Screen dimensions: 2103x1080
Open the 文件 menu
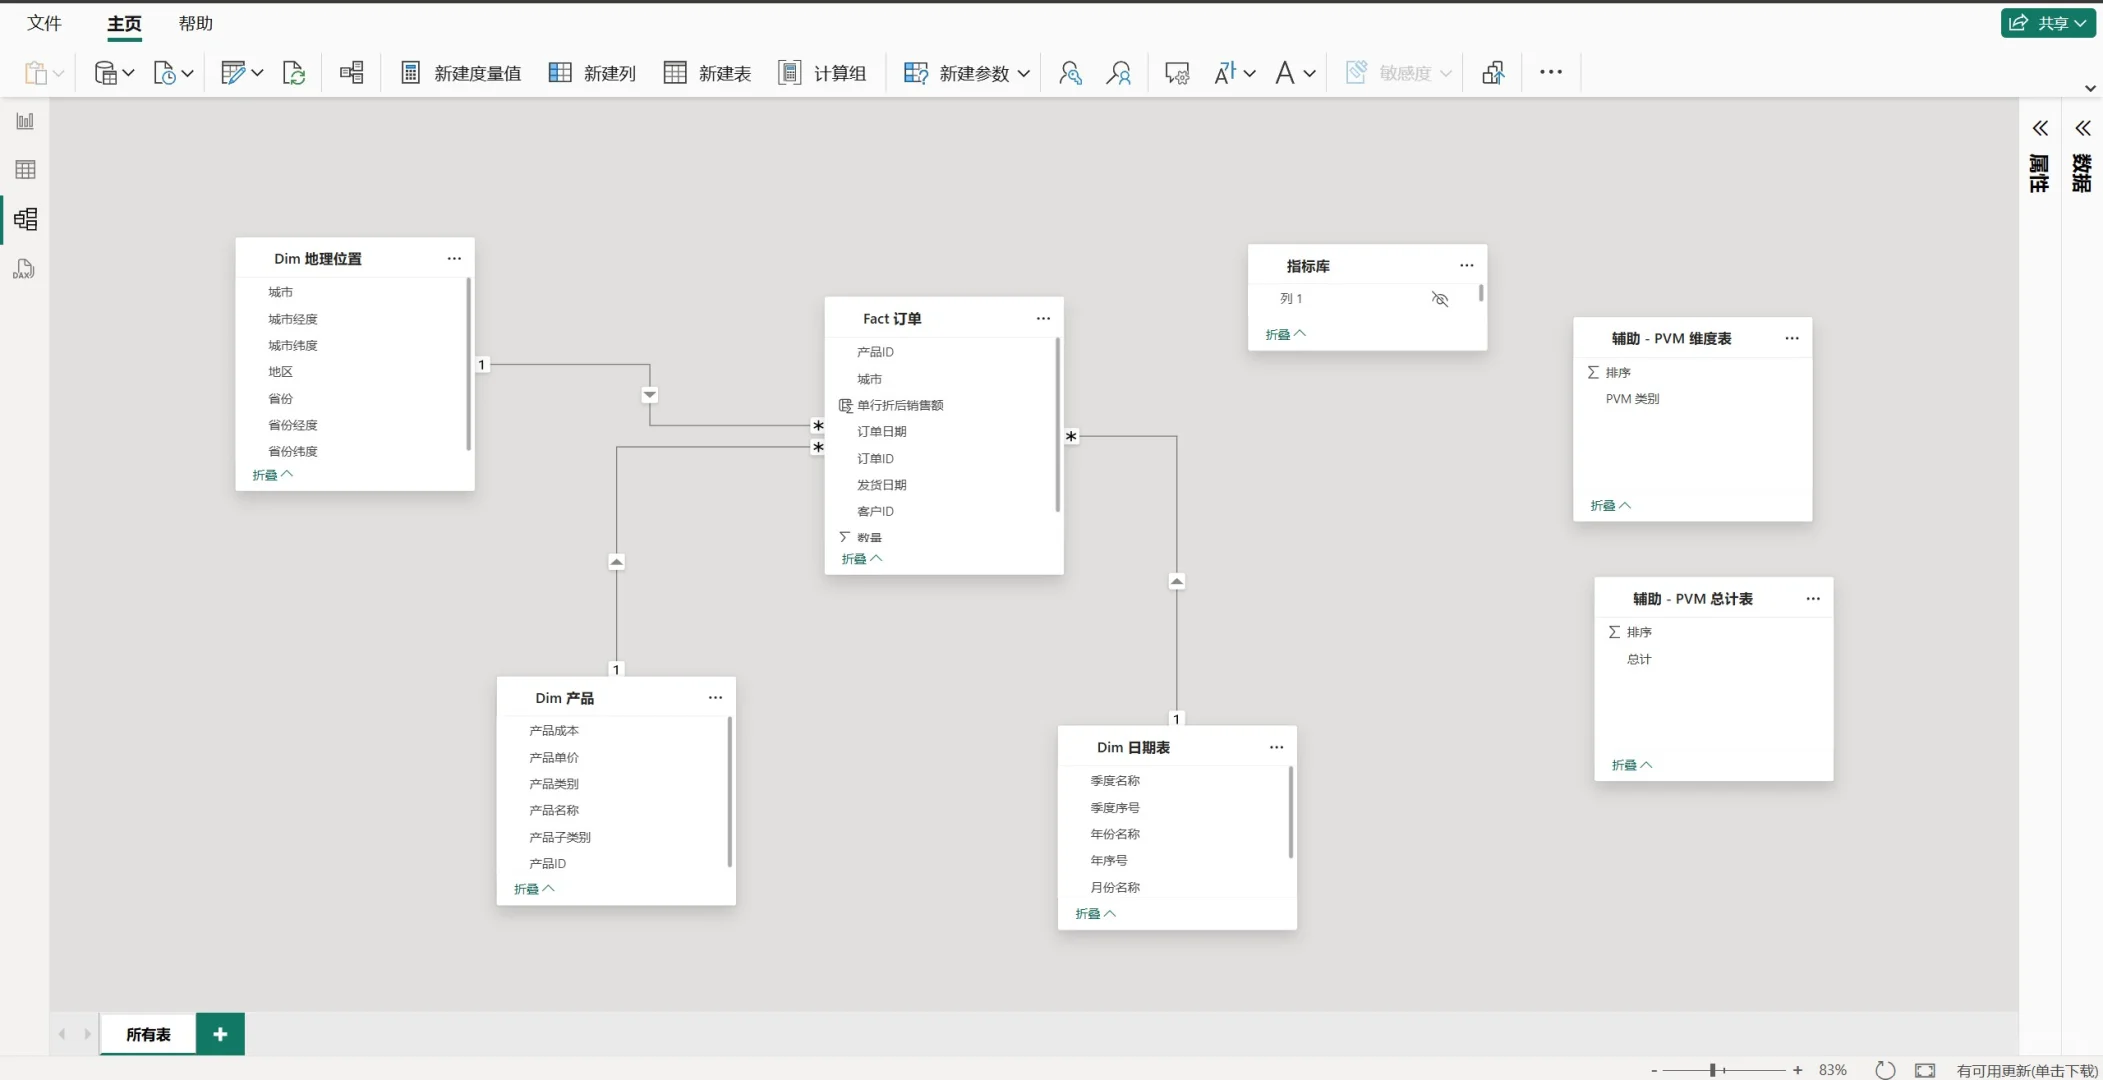pyautogui.click(x=44, y=23)
